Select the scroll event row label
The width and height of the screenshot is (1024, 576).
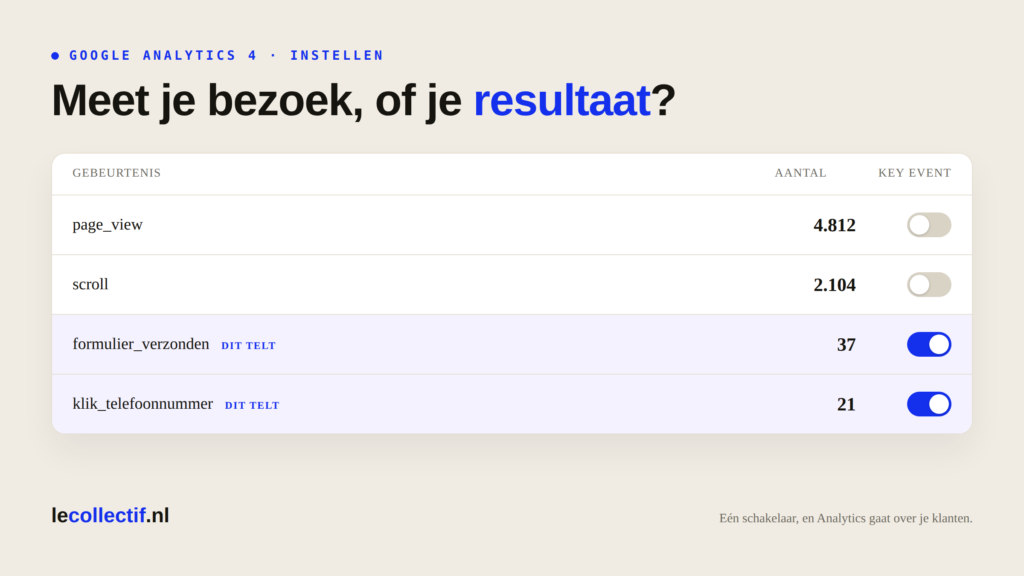[x=90, y=284]
